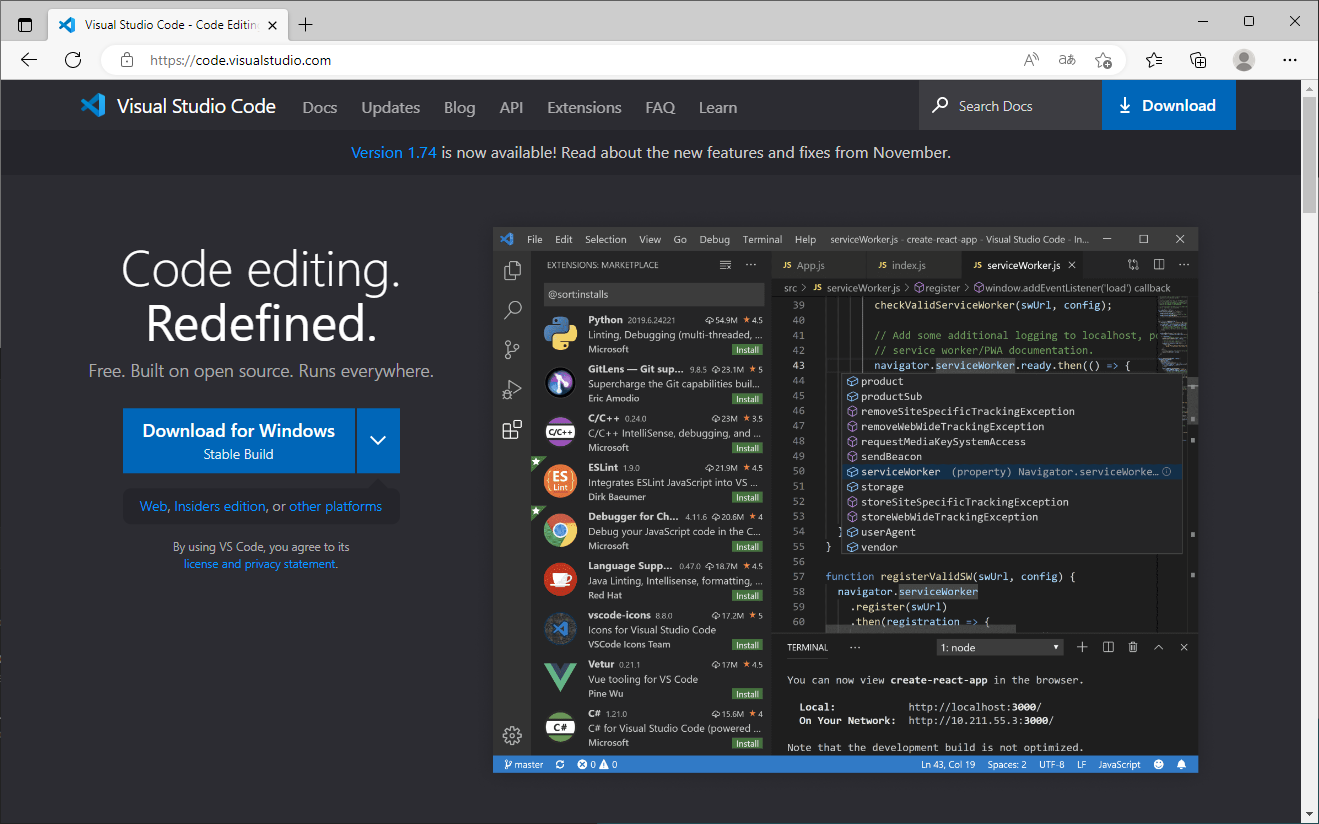Click Download for Windows Stable Build button
The height and width of the screenshot is (824, 1319).
[x=239, y=440]
